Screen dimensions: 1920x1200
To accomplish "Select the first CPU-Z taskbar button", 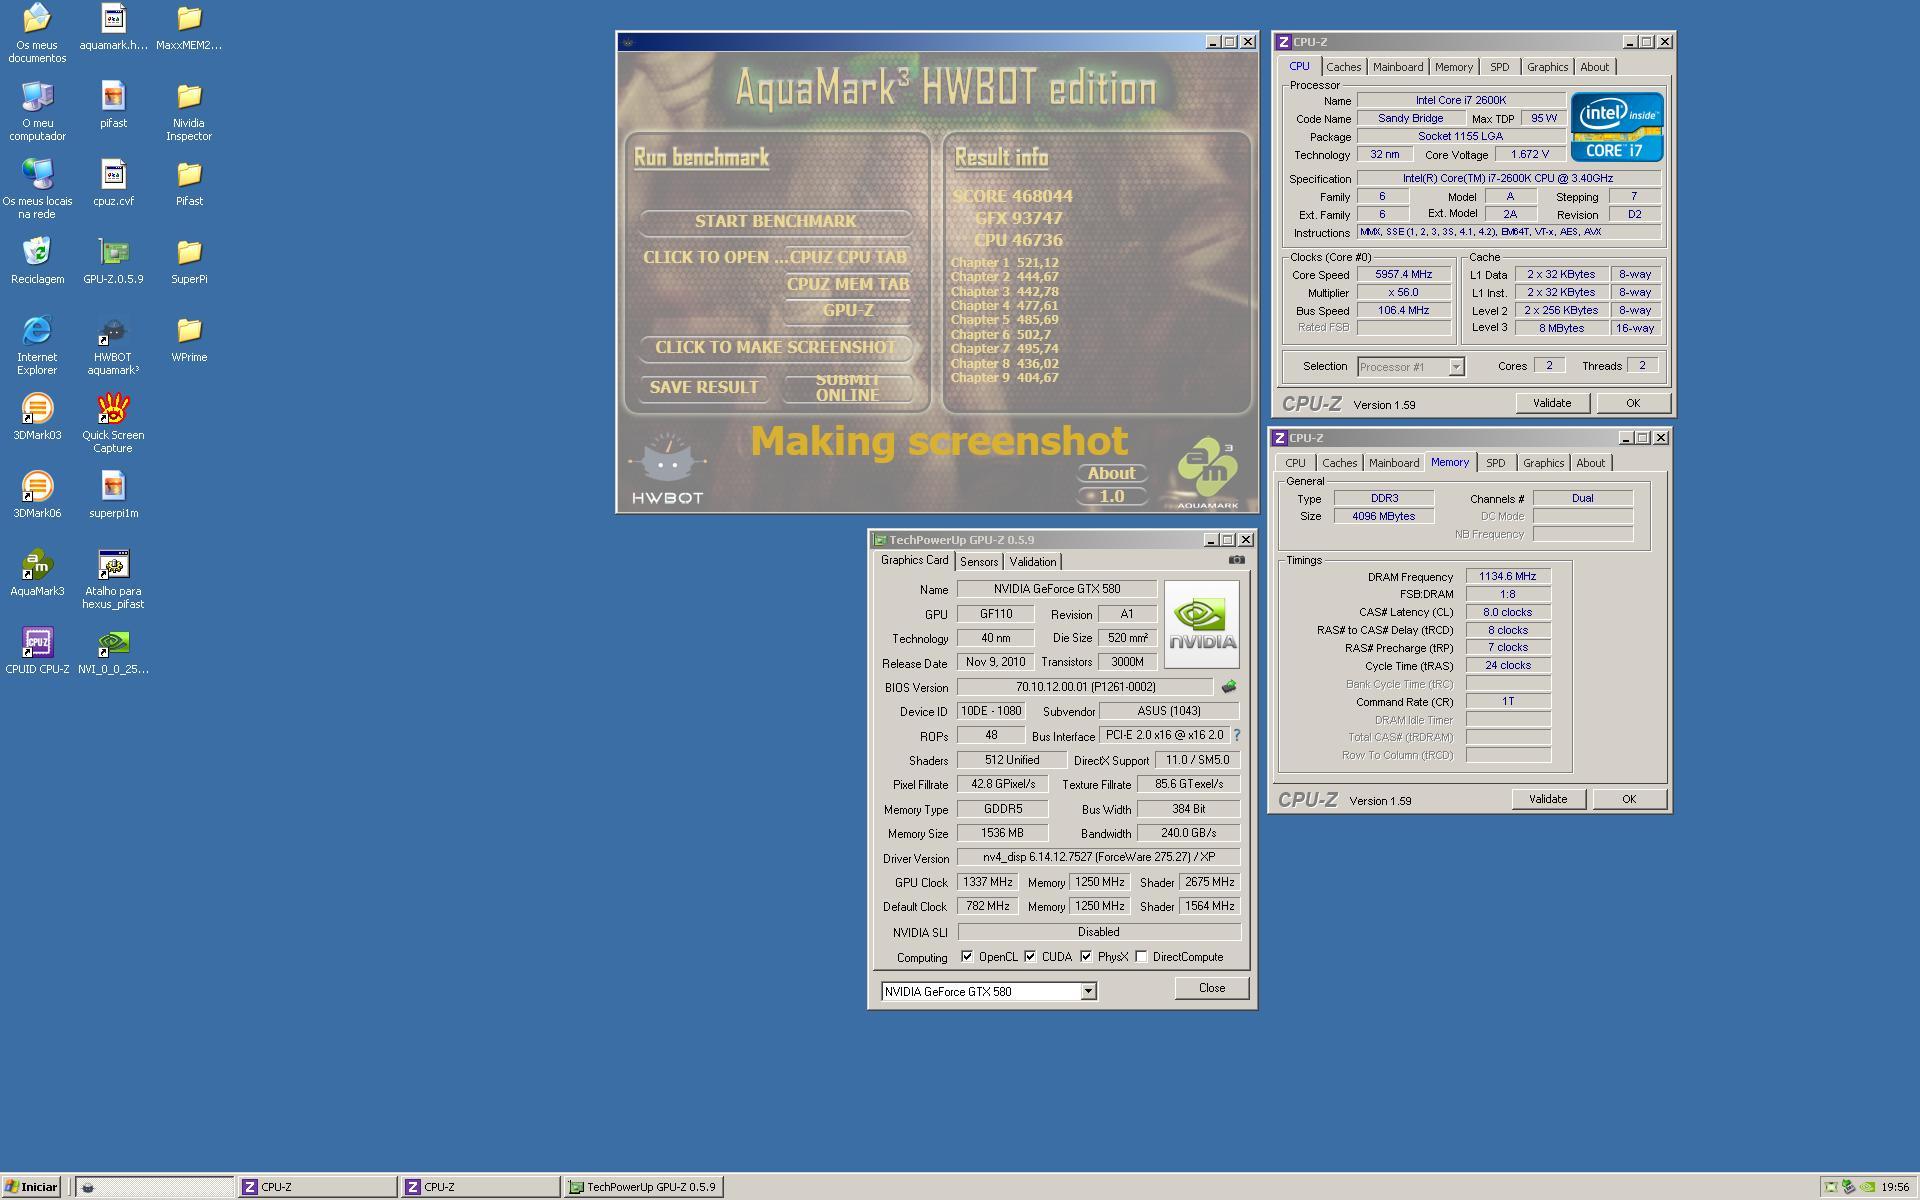I will (x=317, y=1187).
